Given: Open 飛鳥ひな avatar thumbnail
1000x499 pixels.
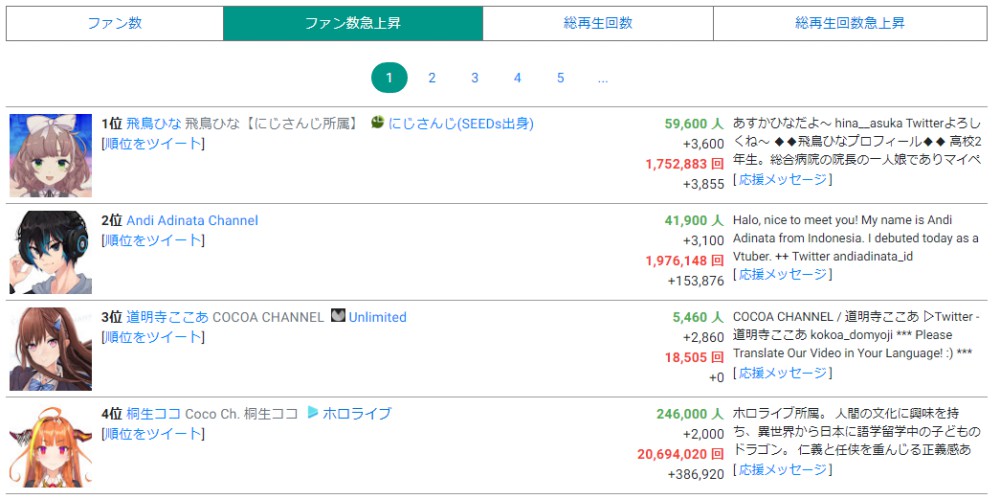Looking at the screenshot, I should [x=50, y=155].
